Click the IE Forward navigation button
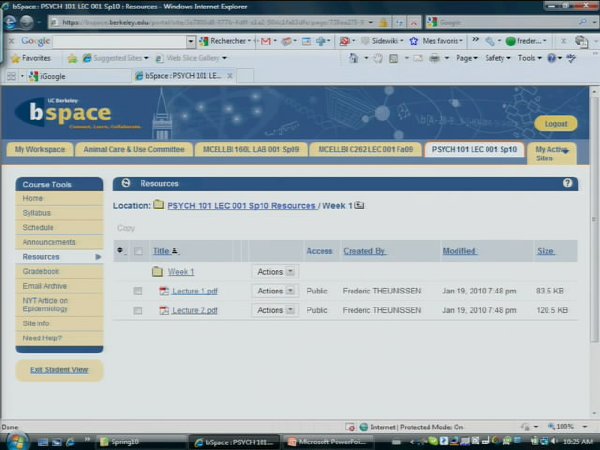 coord(26,22)
